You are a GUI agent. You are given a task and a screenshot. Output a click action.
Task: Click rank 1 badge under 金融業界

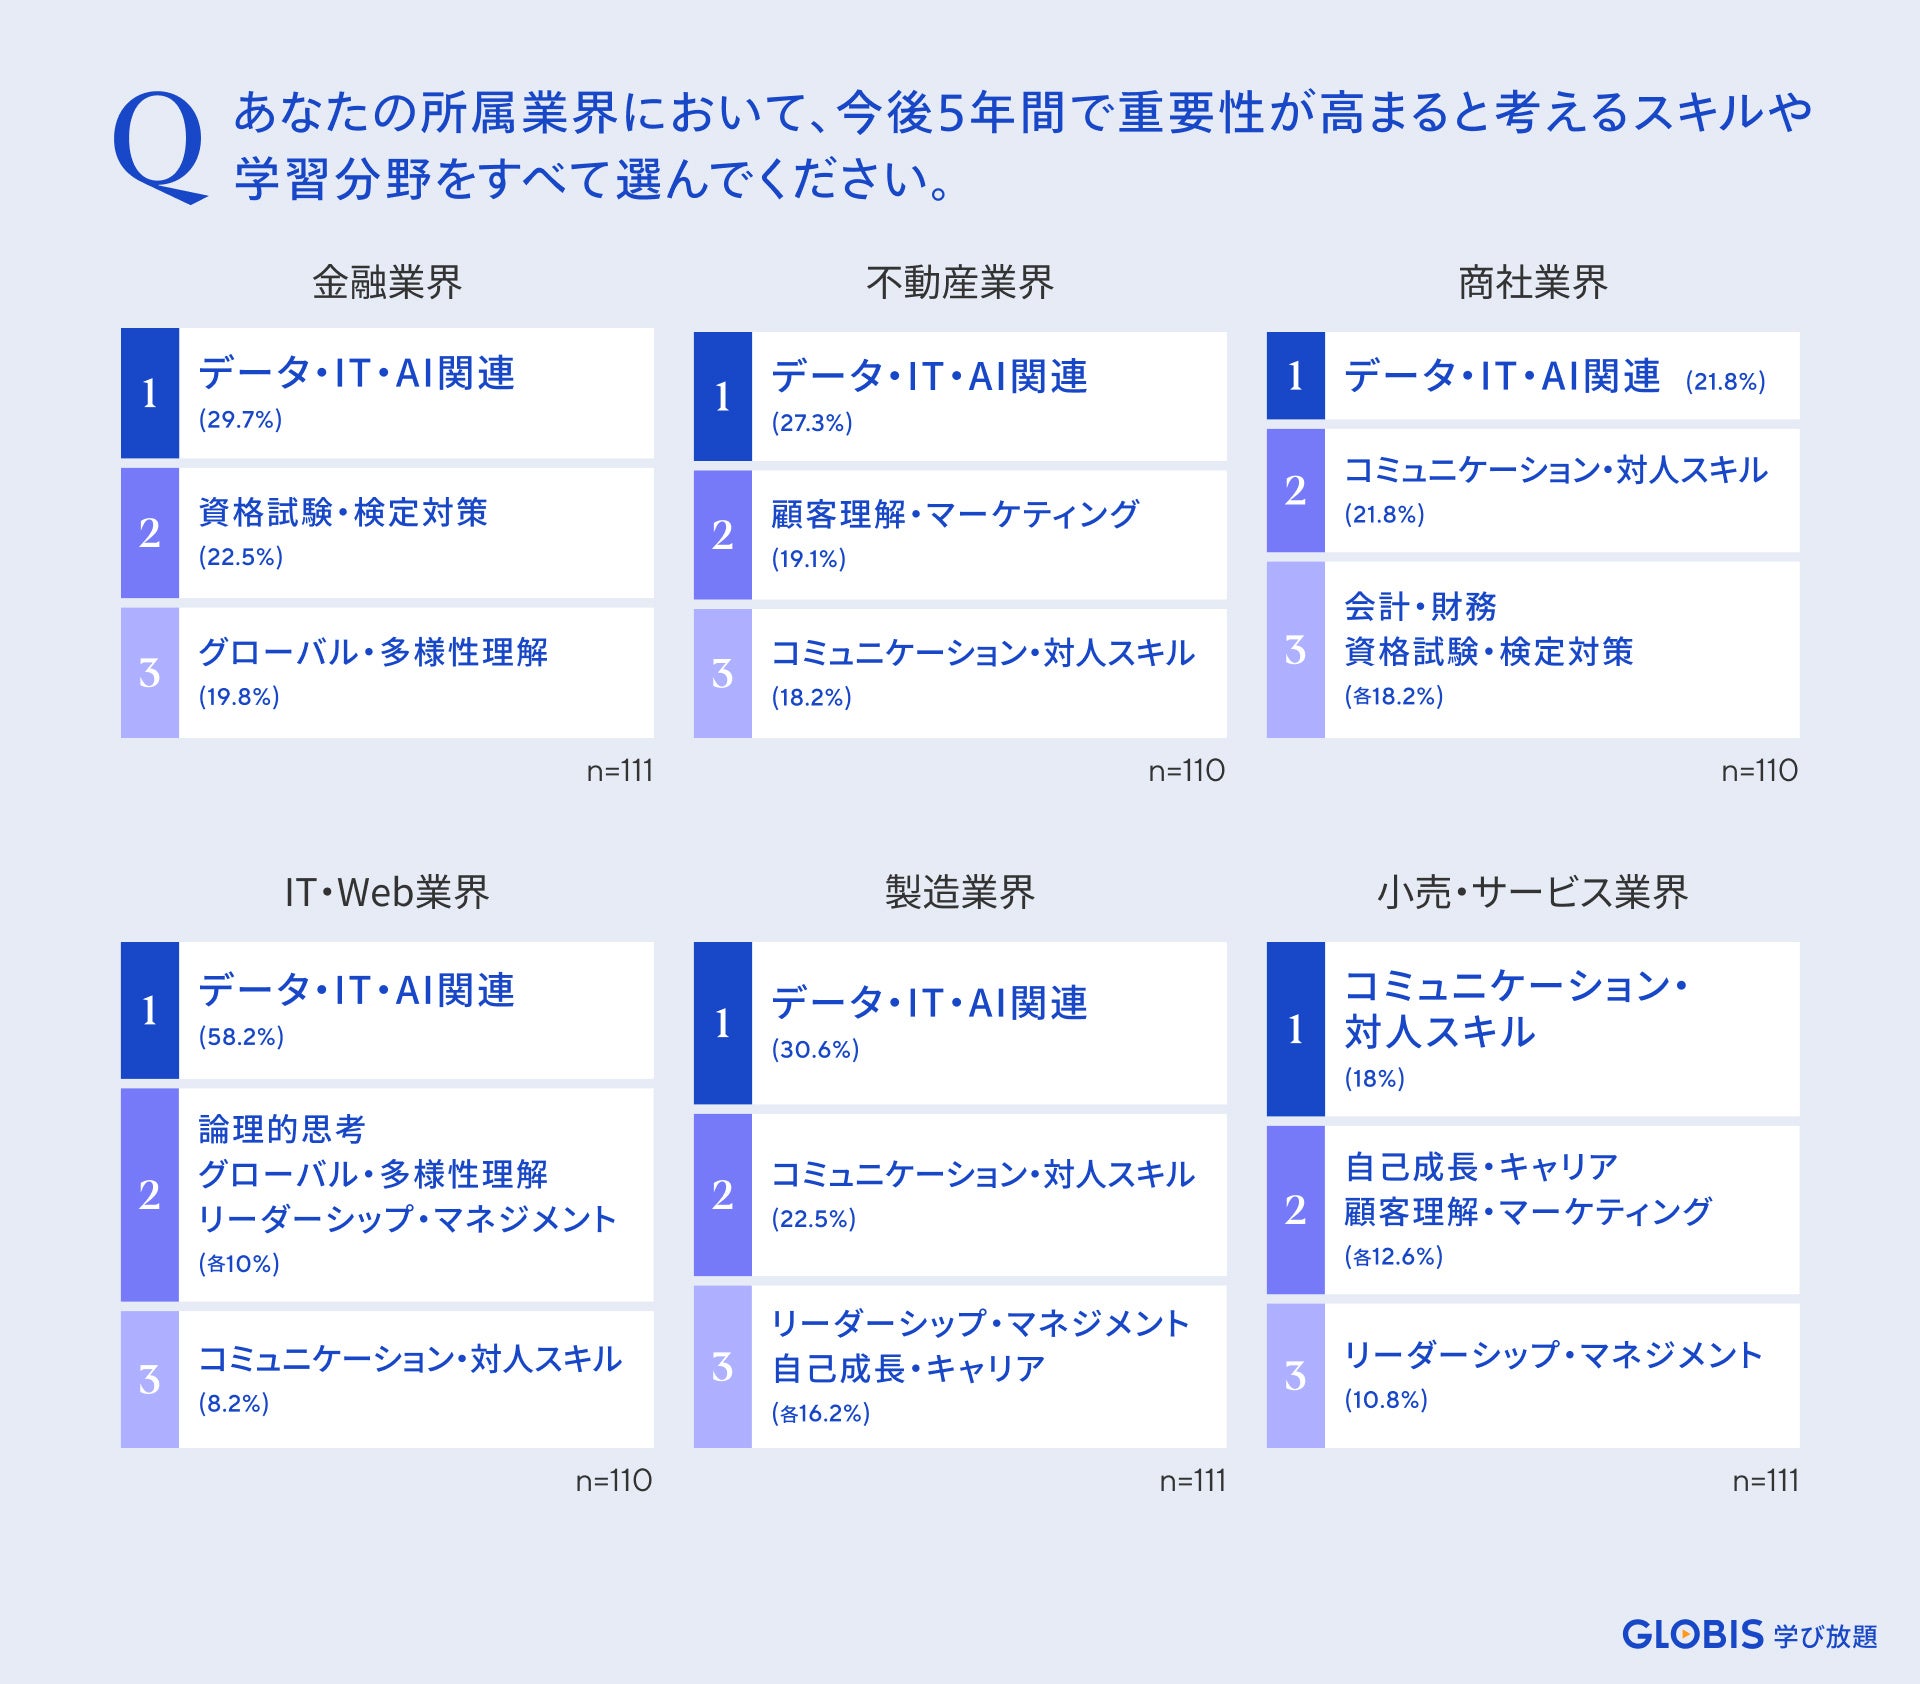coord(150,393)
